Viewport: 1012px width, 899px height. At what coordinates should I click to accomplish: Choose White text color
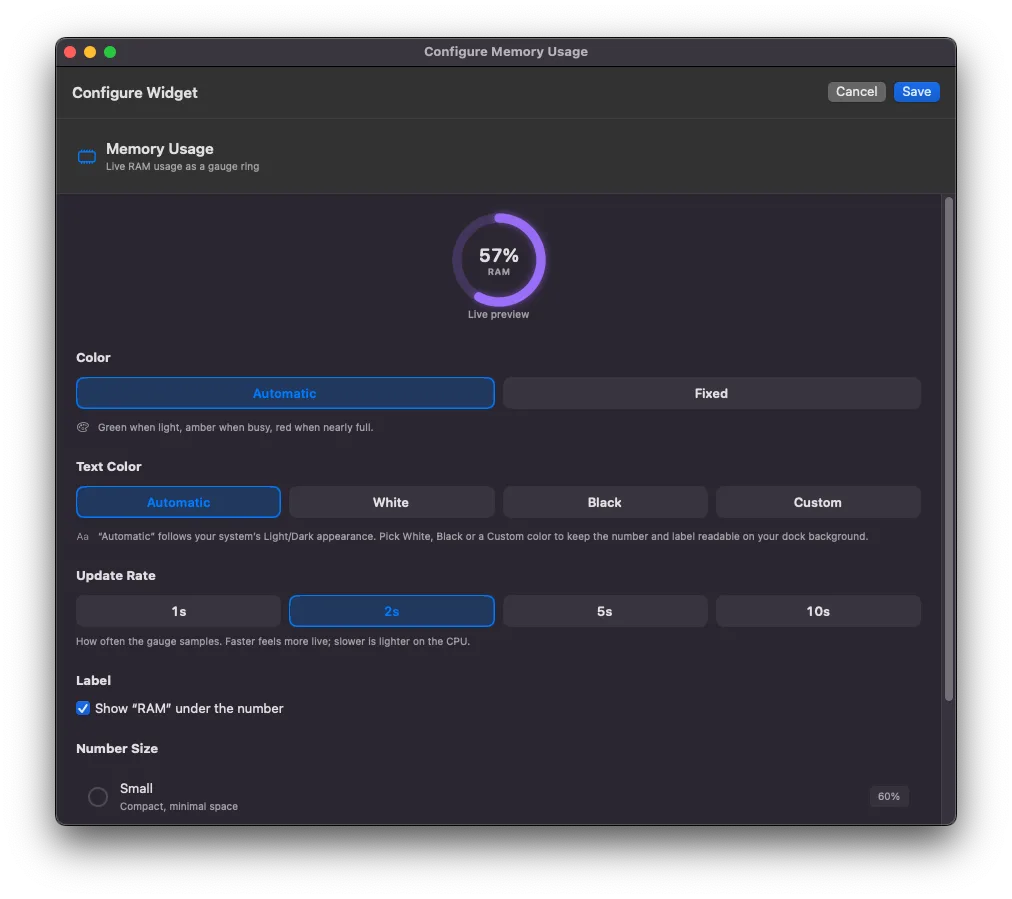point(391,502)
